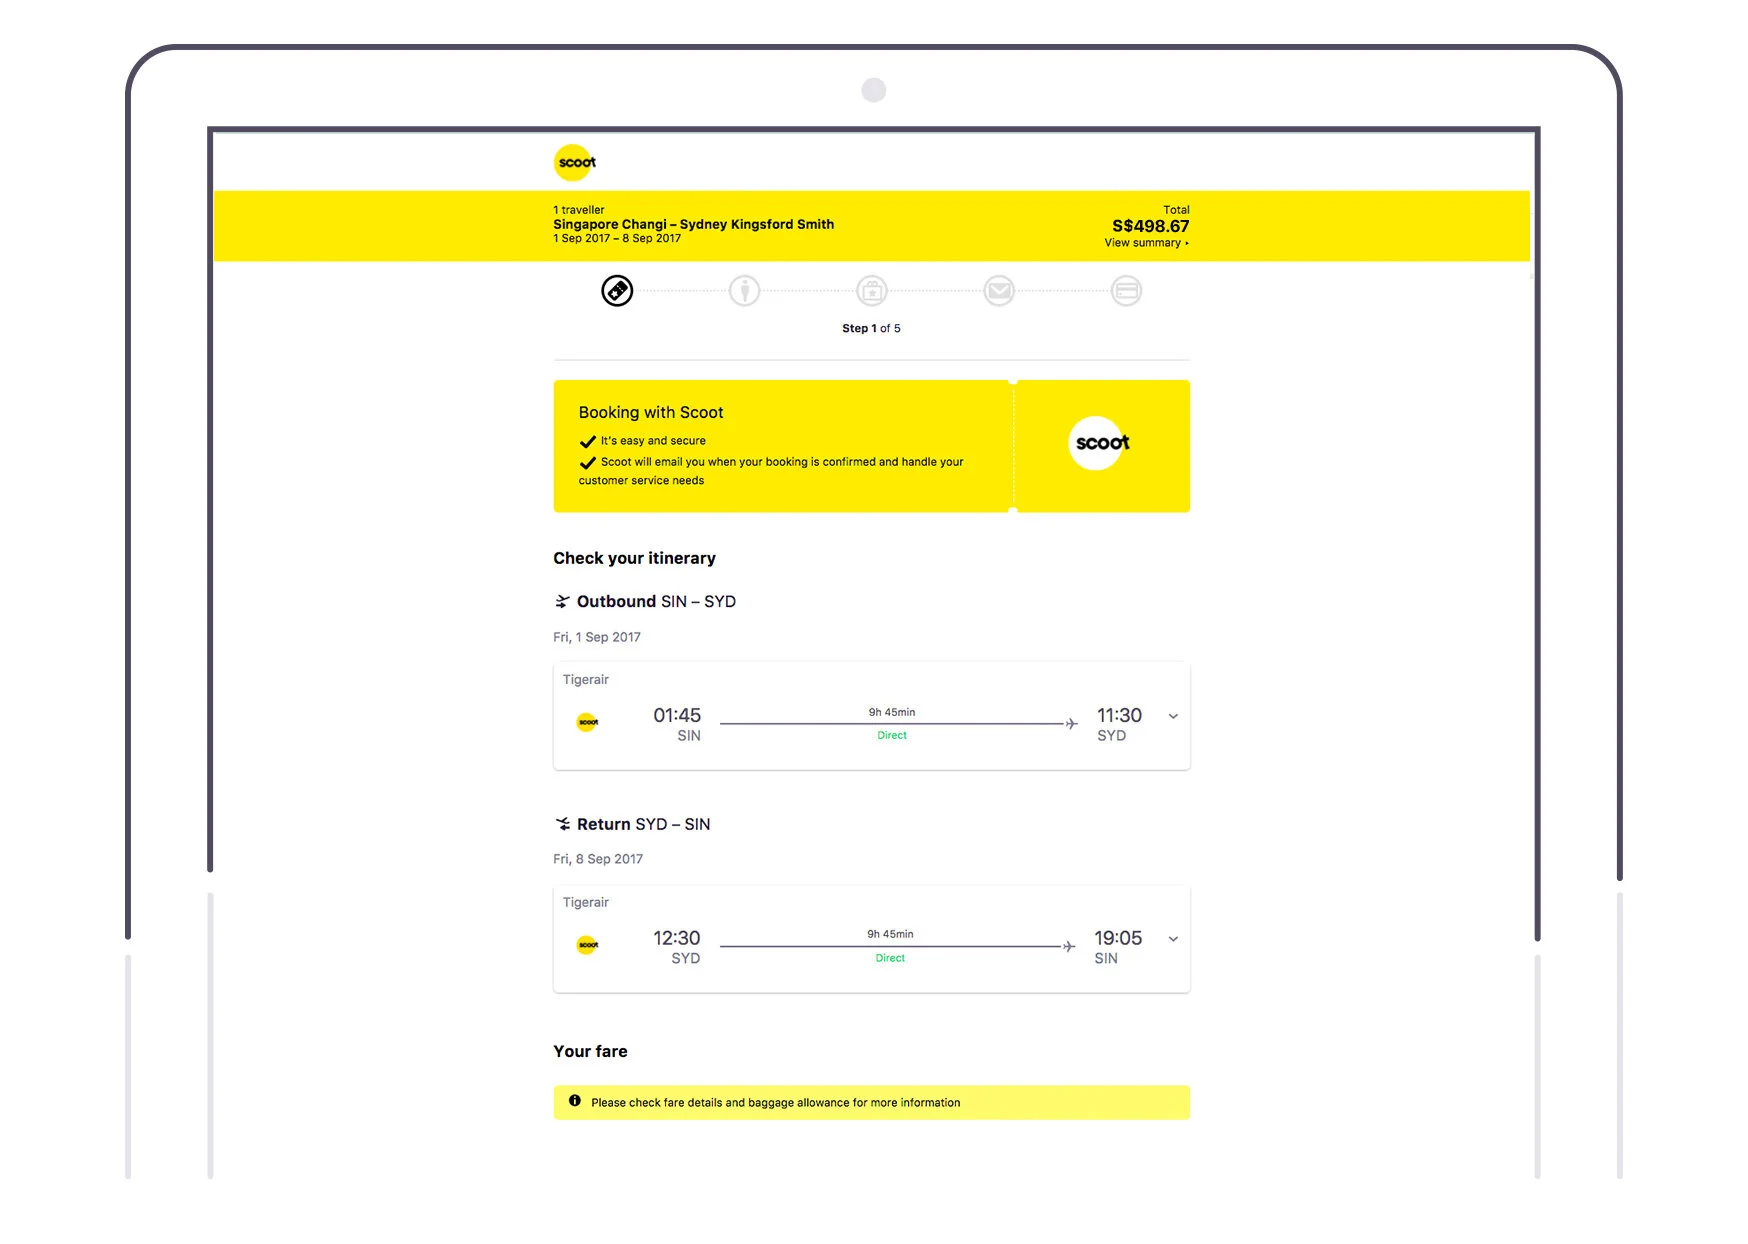Expand the return SYD to SIN flight details
Image resolution: width=1748 pixels, height=1244 pixels.
[x=1173, y=939]
